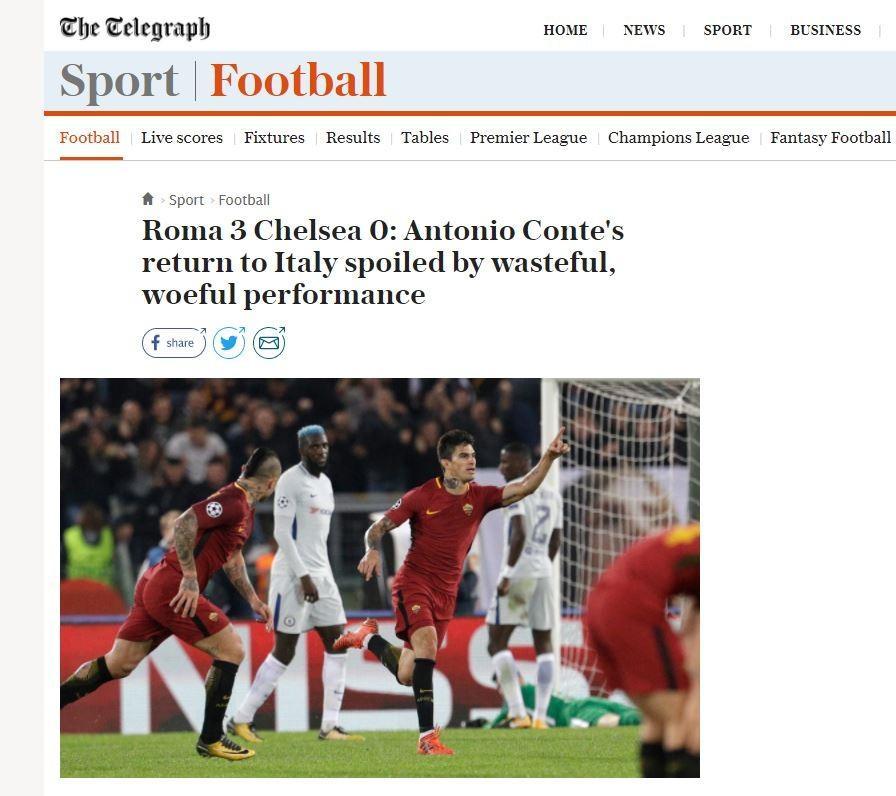Open Champions League section

[x=678, y=138]
